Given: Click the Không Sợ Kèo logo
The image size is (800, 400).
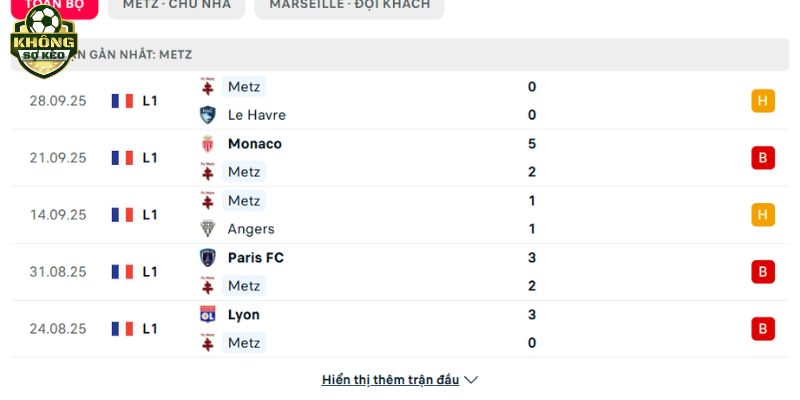Looking at the screenshot, I should [43, 42].
